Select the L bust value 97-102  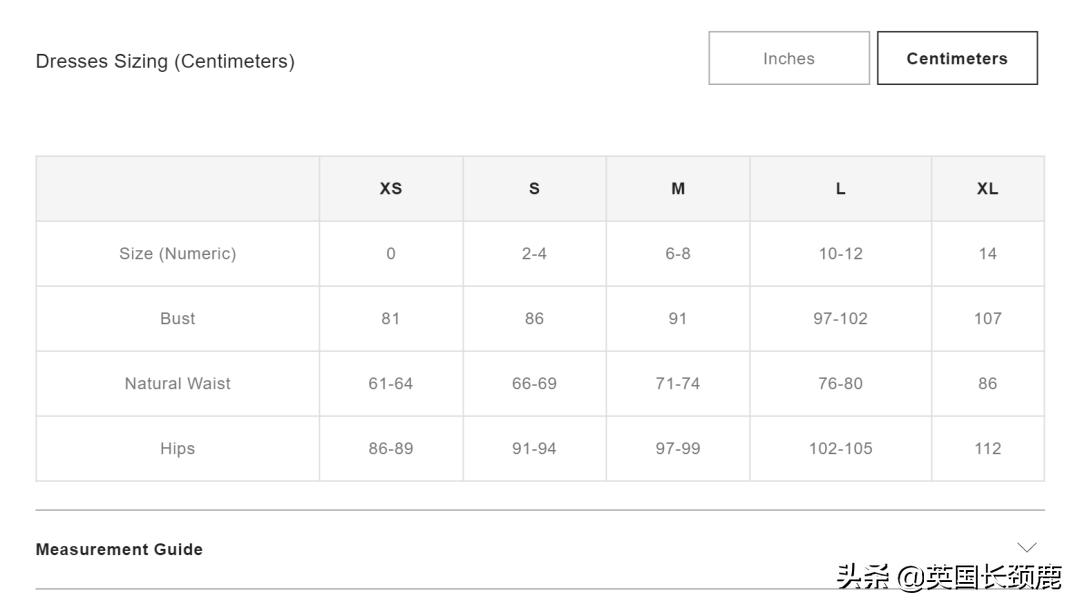pyautogui.click(x=840, y=319)
